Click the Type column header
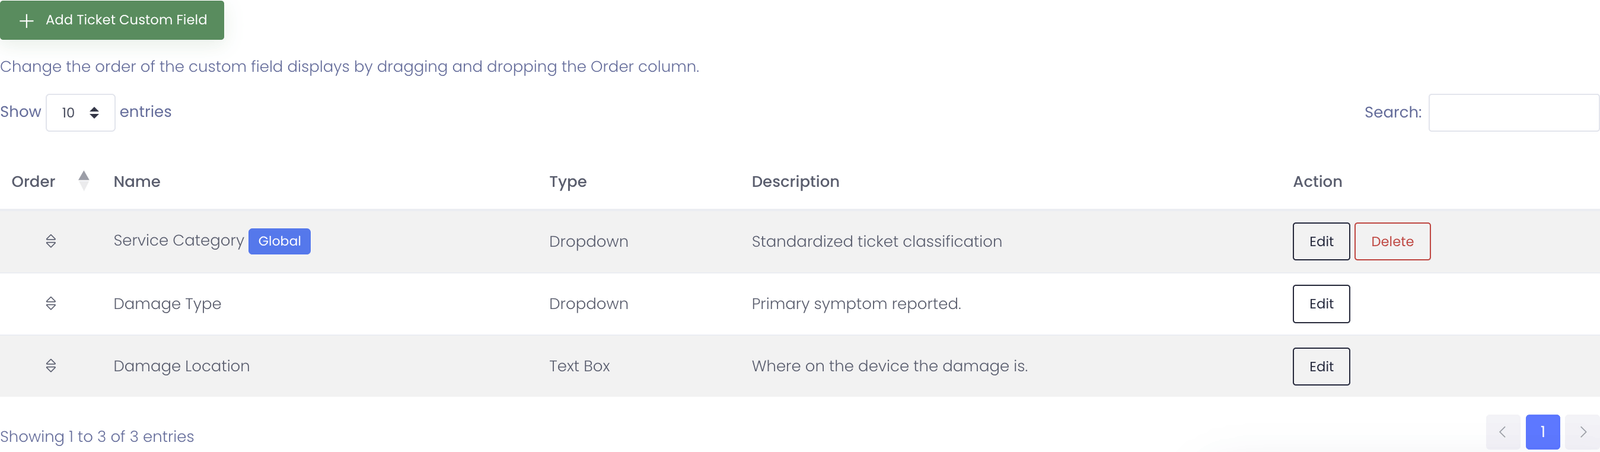The width and height of the screenshot is (1600, 452). tap(568, 182)
